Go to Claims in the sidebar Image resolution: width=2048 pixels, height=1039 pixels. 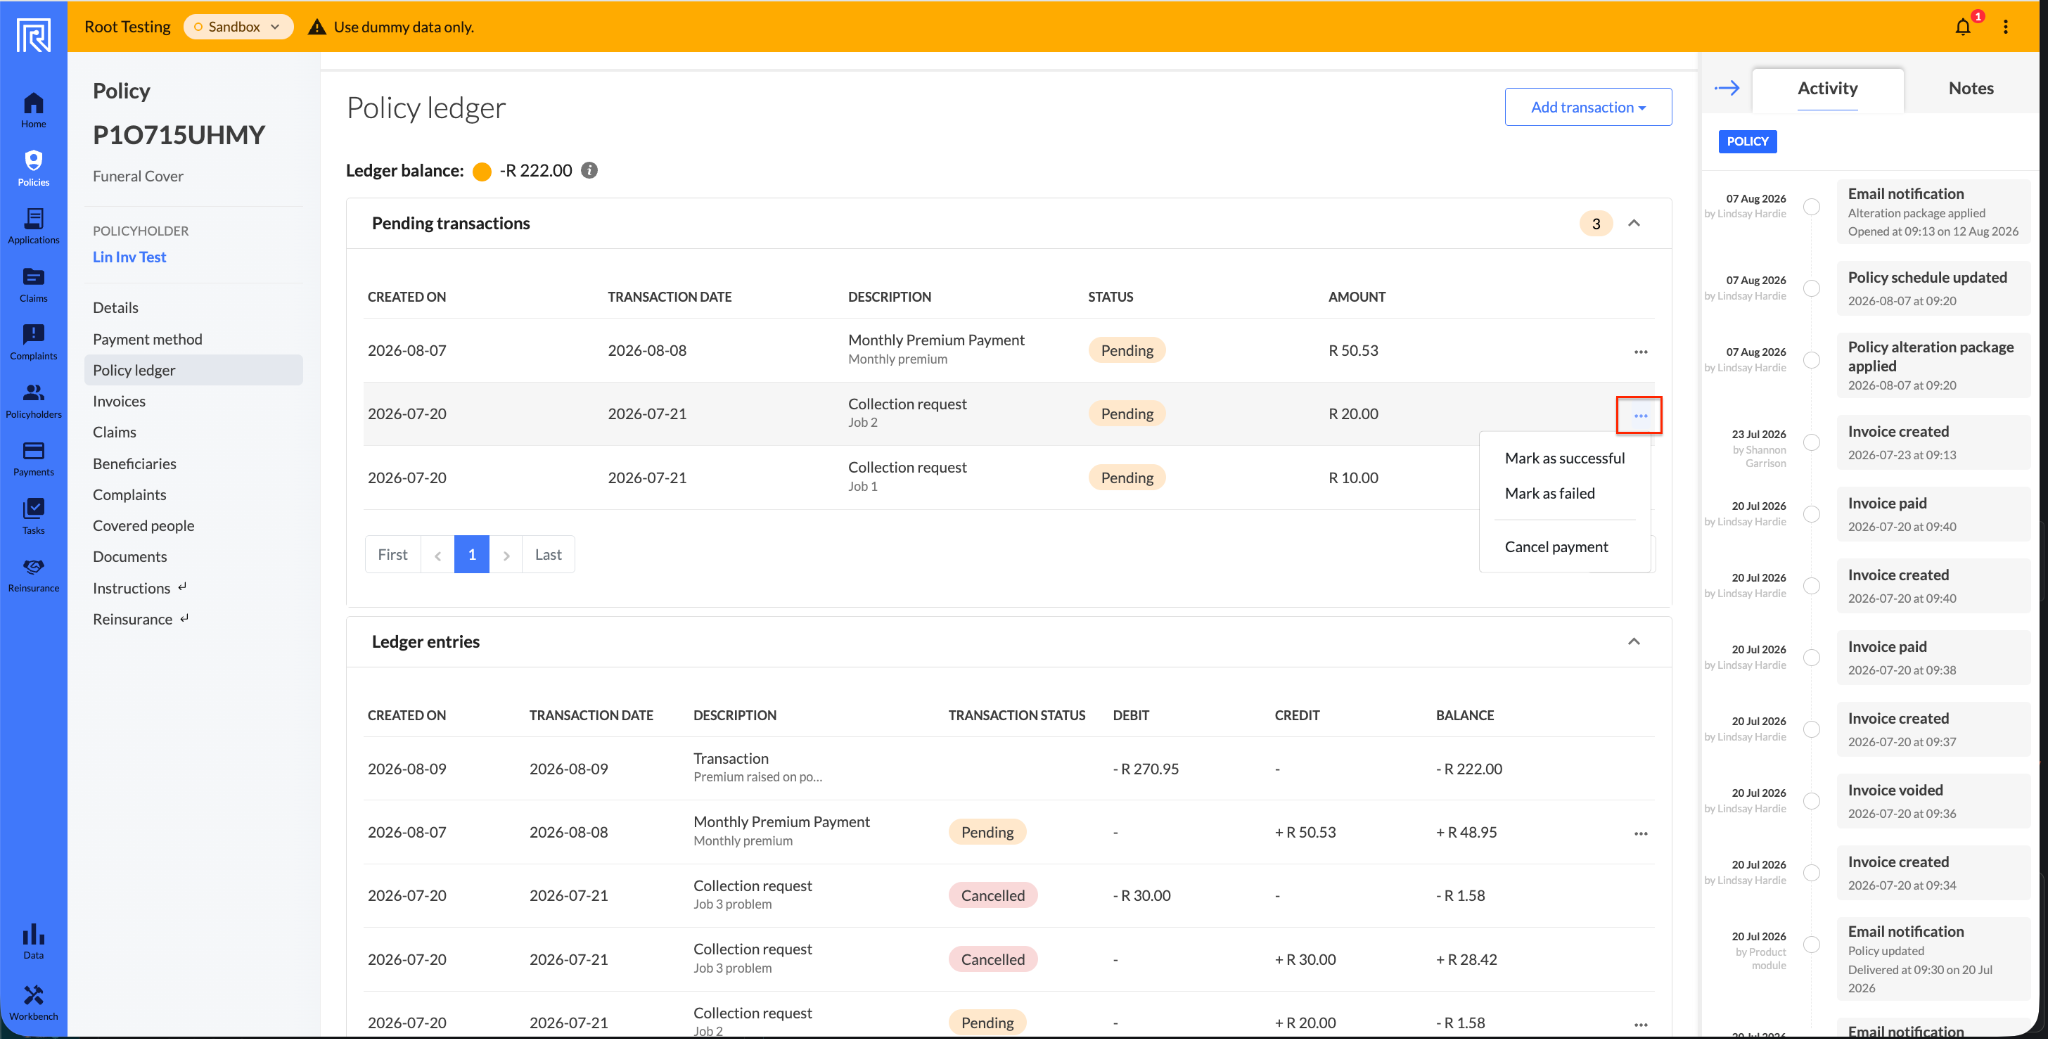coord(33,284)
